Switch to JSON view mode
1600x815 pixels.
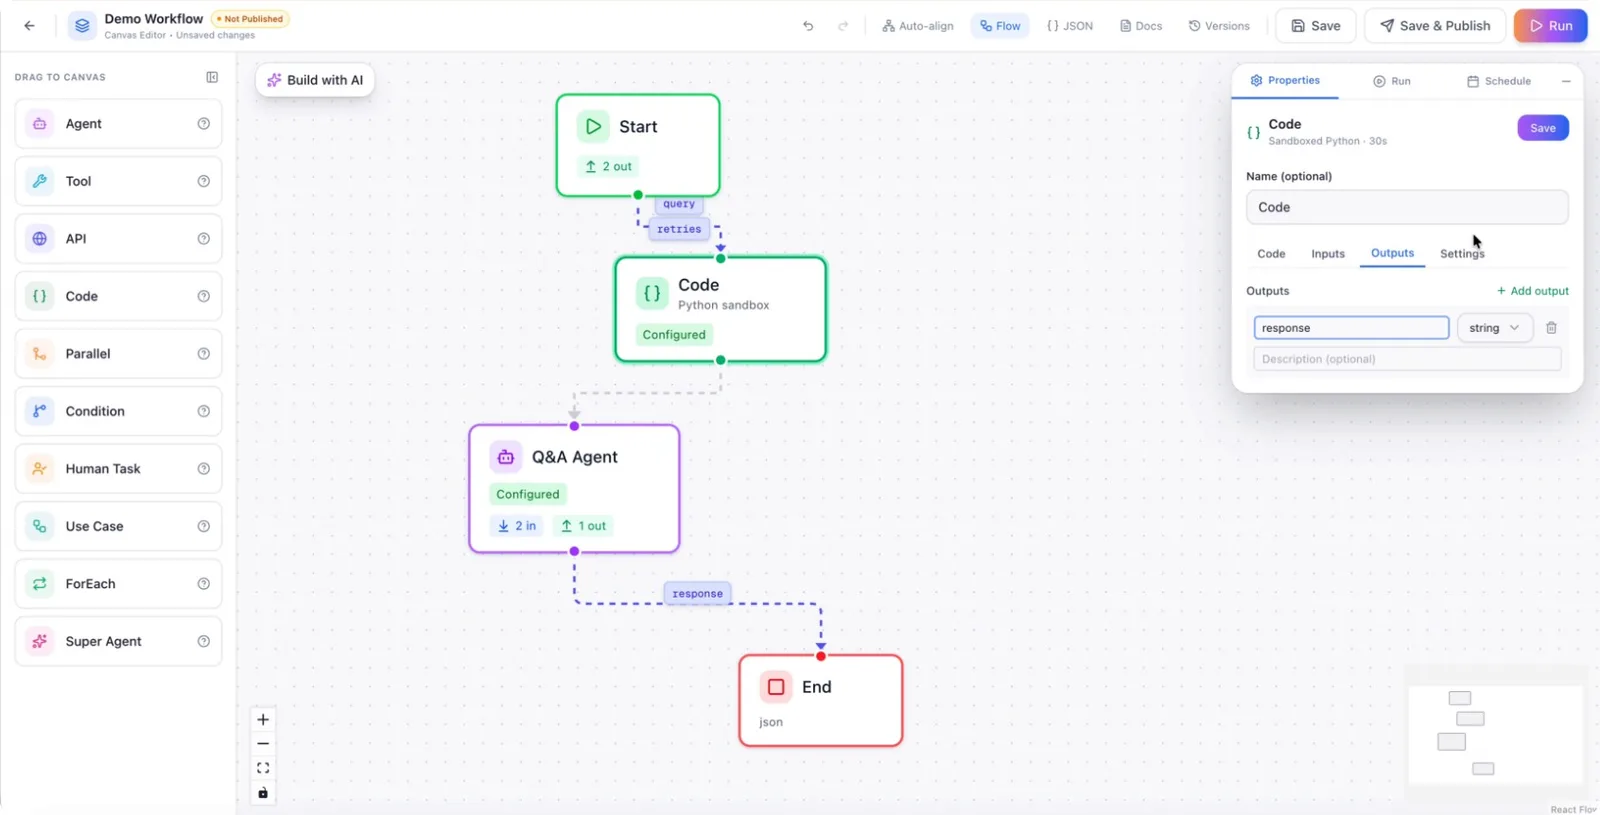[1069, 26]
